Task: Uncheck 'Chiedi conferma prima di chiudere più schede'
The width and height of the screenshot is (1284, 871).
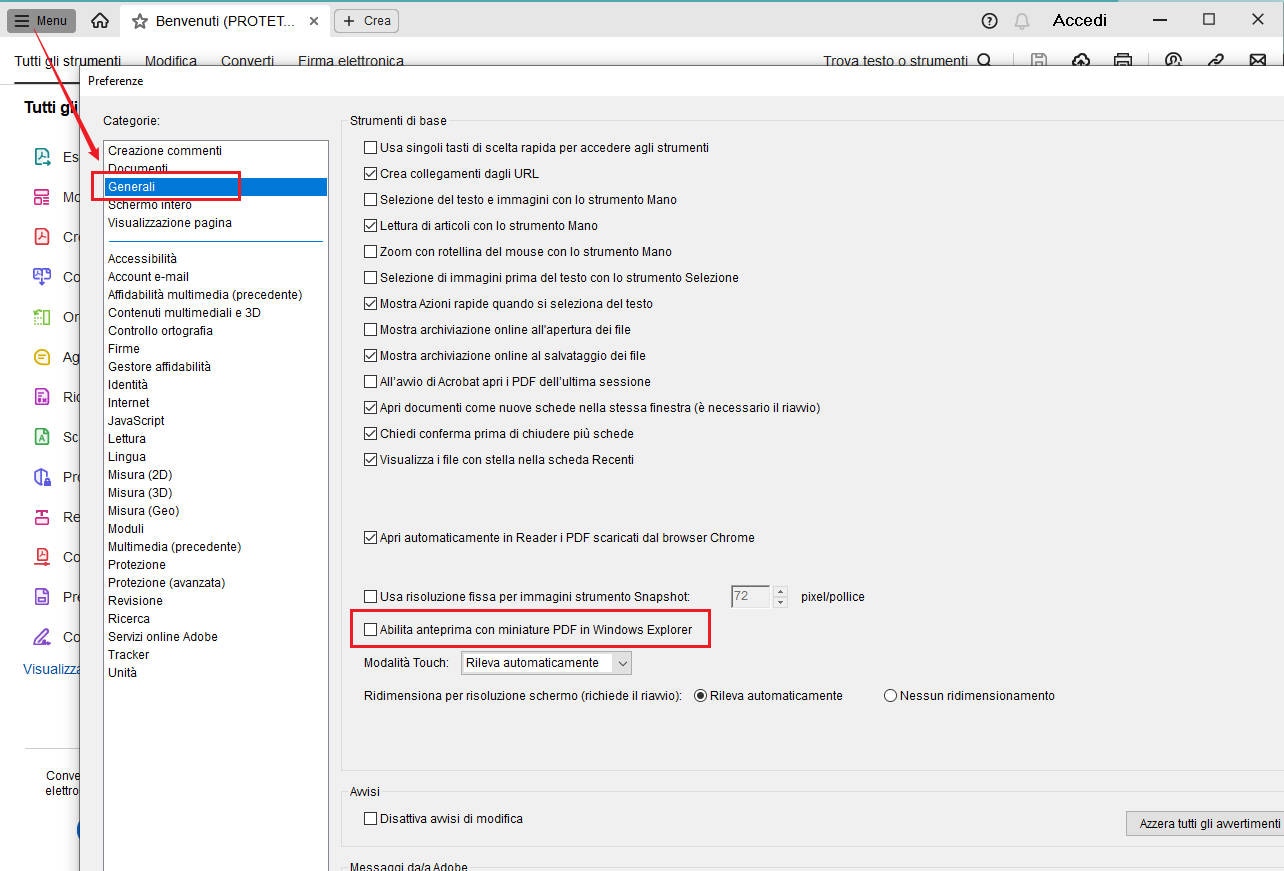Action: click(371, 434)
